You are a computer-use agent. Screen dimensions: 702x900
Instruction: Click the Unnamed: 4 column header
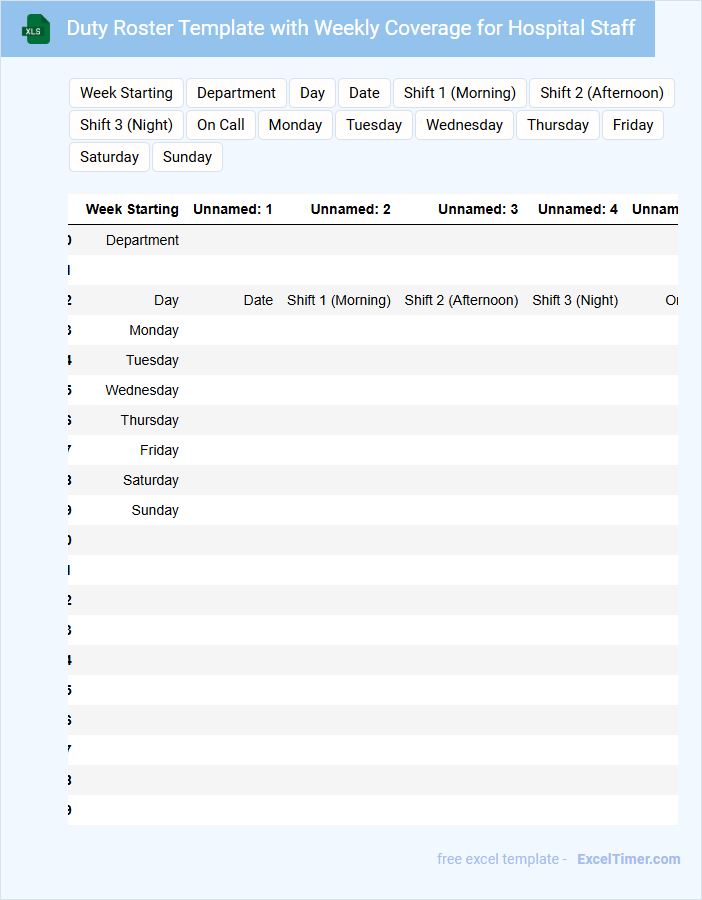coord(577,210)
